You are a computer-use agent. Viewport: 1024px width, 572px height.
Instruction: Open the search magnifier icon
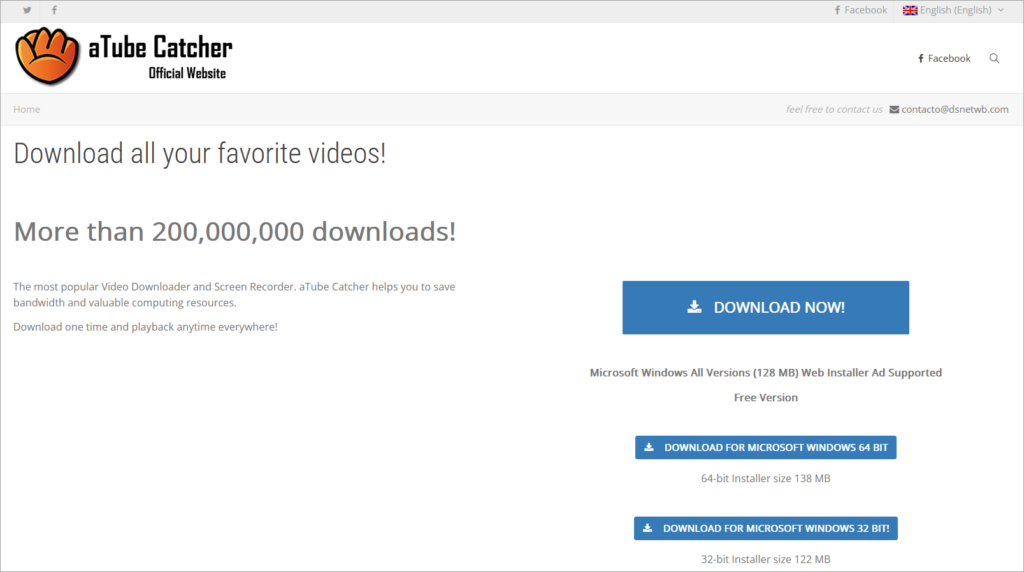tap(994, 58)
